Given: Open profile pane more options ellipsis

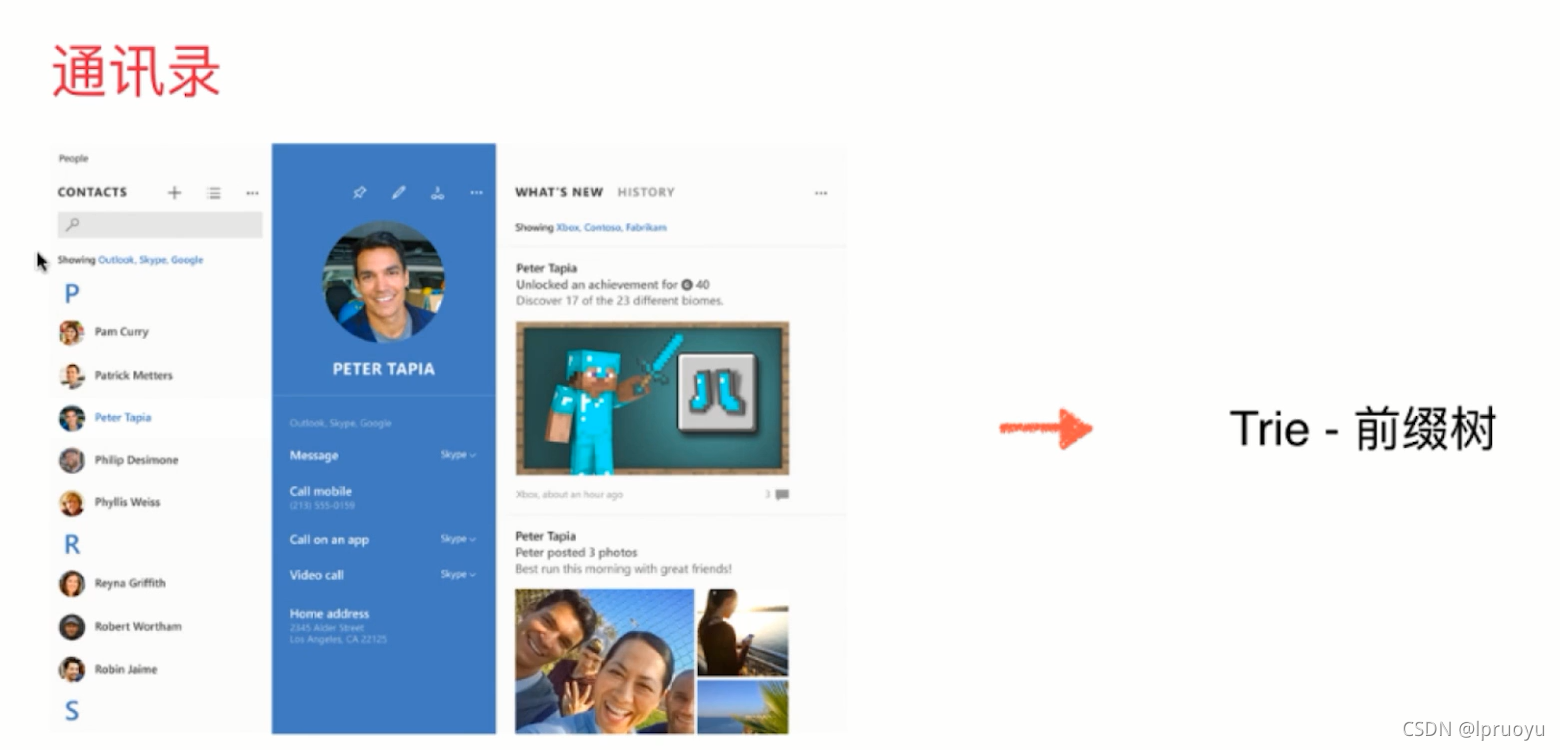Looking at the screenshot, I should [x=476, y=192].
